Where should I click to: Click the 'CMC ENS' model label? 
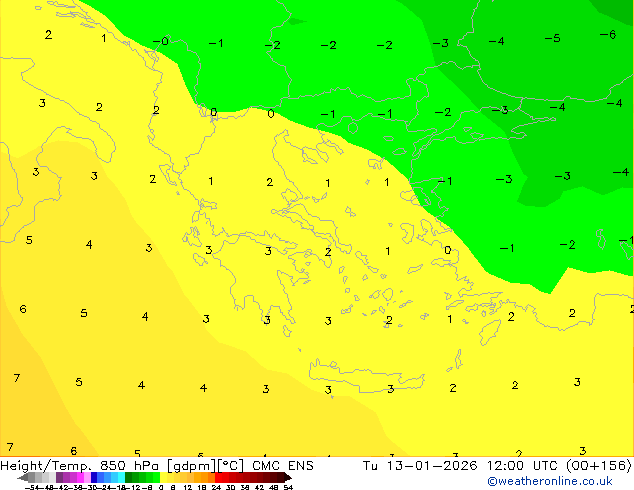coord(283,466)
